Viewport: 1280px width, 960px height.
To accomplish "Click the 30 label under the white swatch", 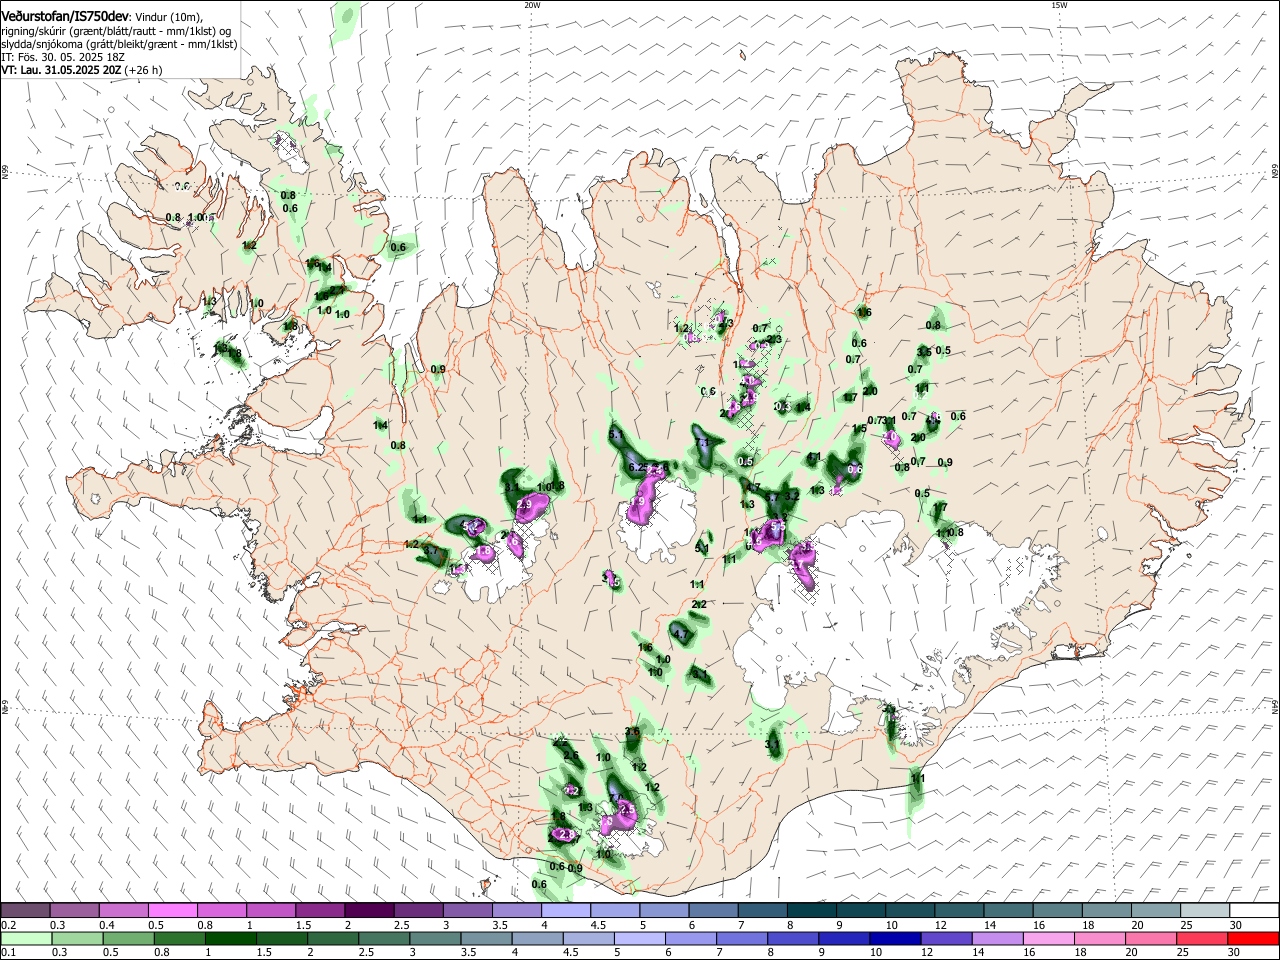I will (1235, 925).
